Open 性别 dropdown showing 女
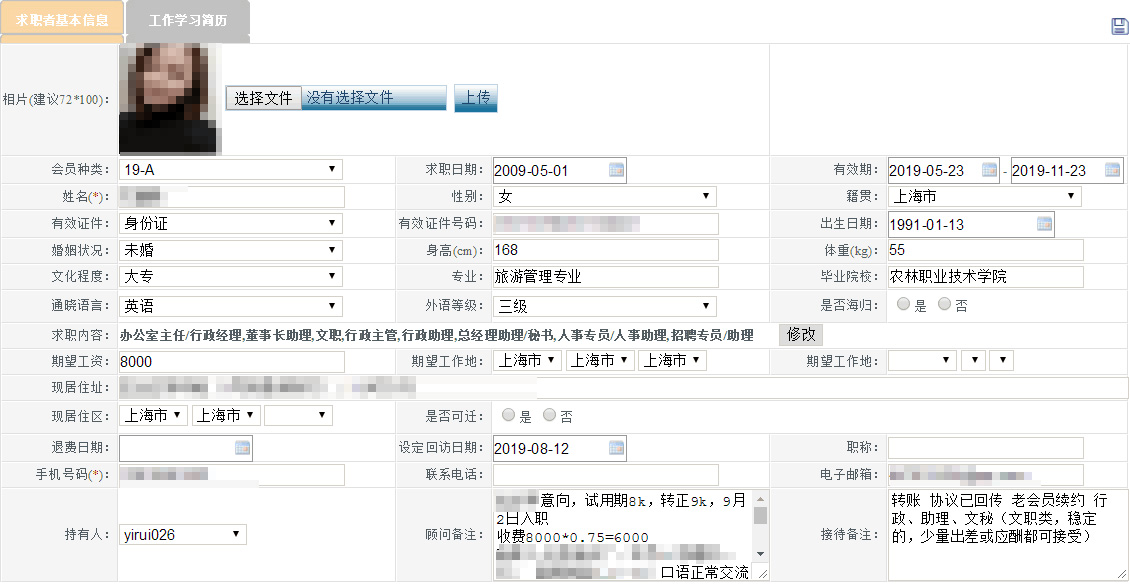This screenshot has width=1130, height=586. [605, 196]
